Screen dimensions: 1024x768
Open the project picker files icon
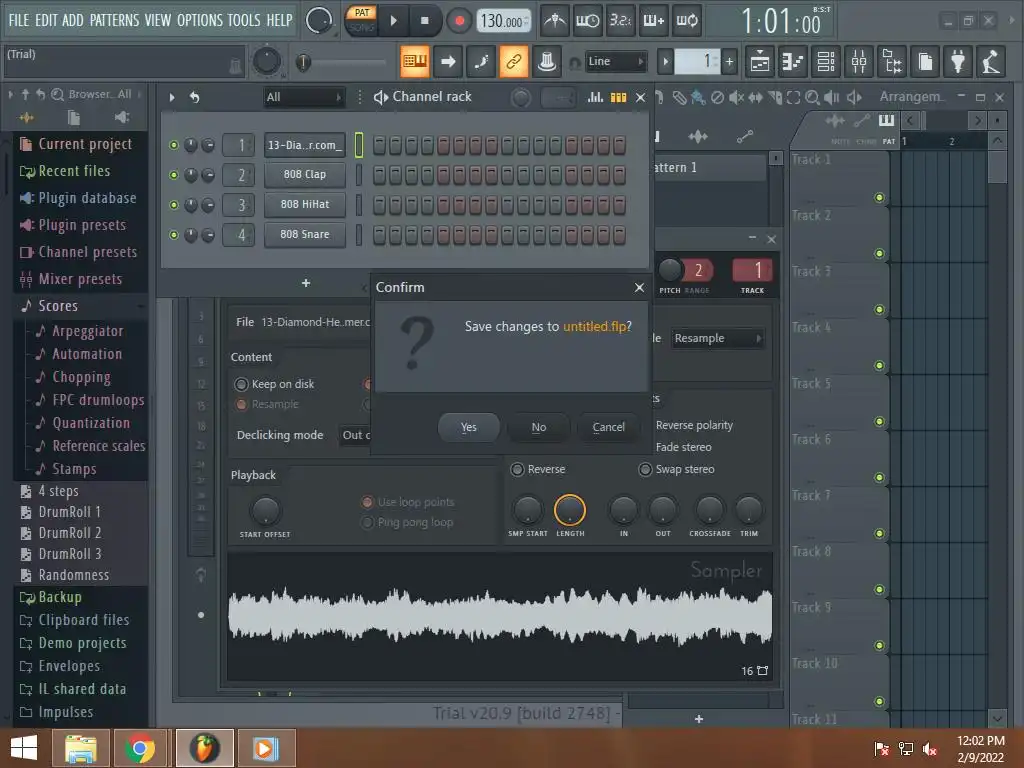[x=925, y=61]
